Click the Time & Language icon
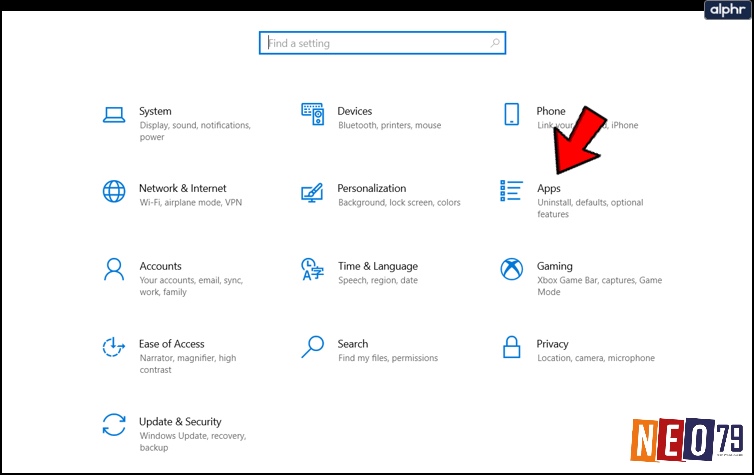 click(x=313, y=269)
